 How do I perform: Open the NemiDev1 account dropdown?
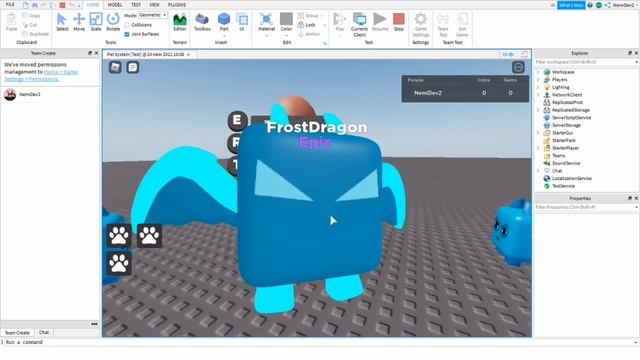[x=626, y=5]
